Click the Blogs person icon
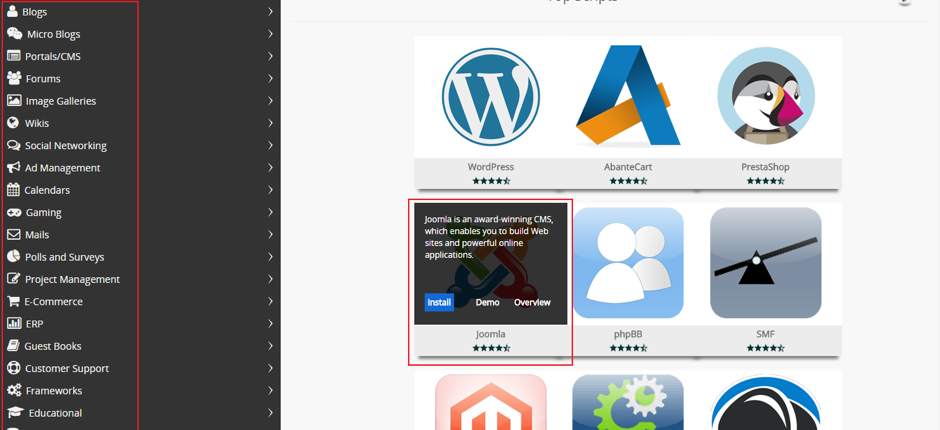Screen dimensions: 940x430 12,11
